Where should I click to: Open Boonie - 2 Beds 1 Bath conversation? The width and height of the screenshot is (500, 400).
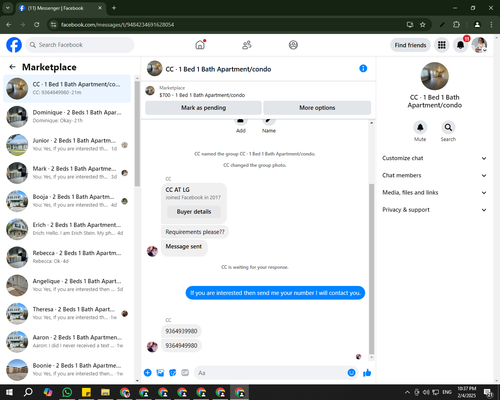click(68, 370)
